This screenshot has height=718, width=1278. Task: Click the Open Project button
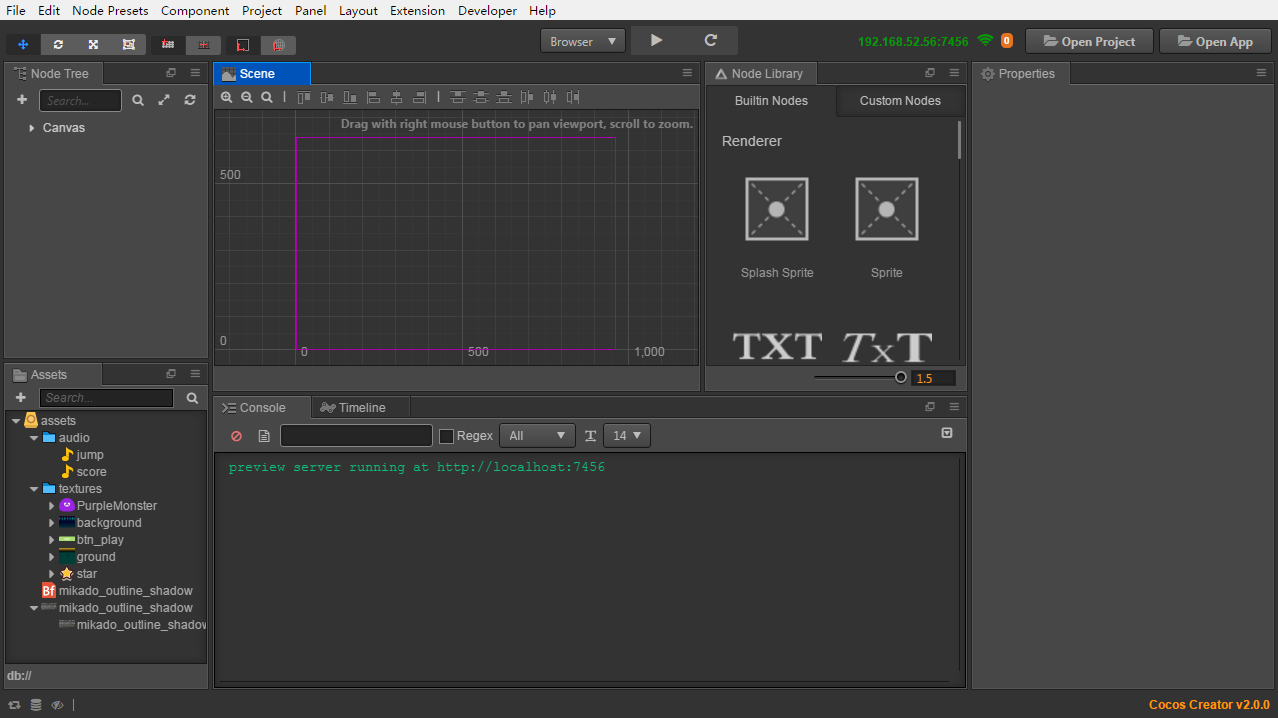[x=1088, y=42]
